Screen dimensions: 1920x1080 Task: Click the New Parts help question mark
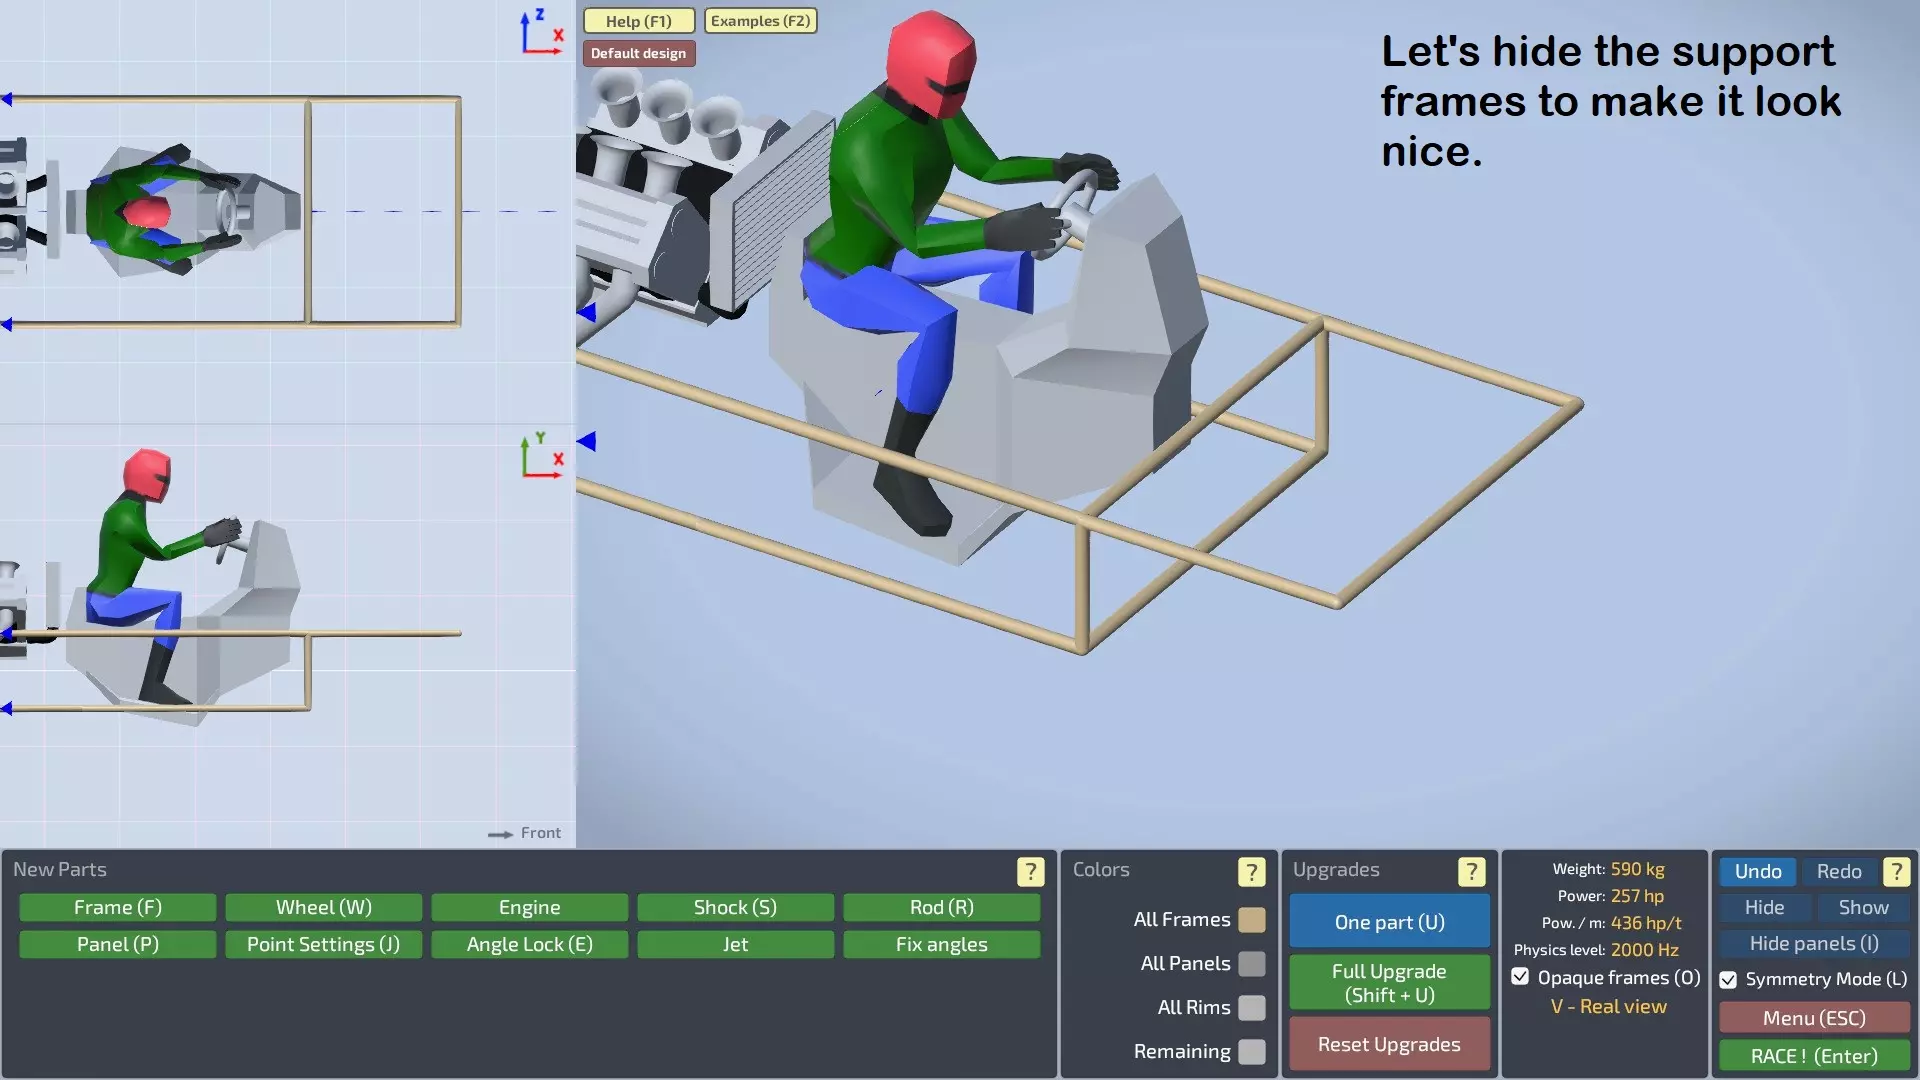(x=1030, y=871)
